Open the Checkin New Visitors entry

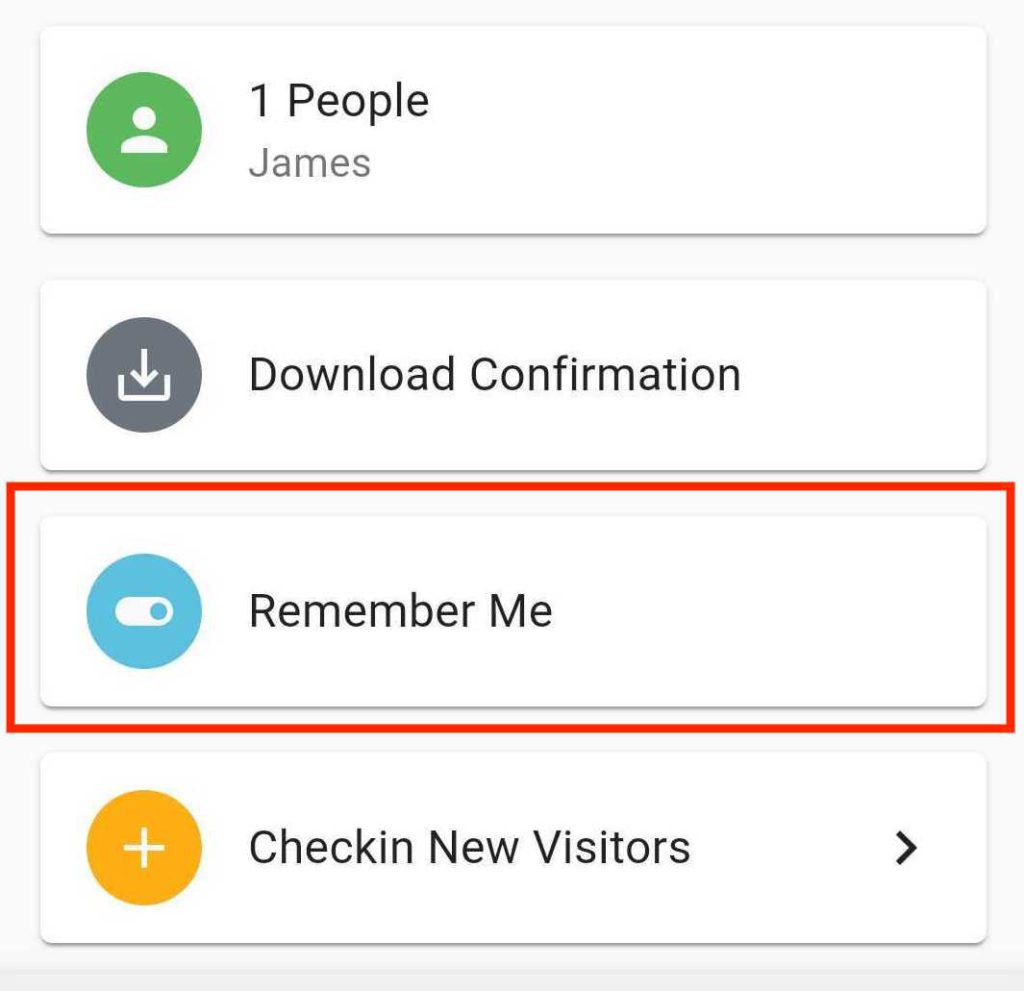[470, 847]
